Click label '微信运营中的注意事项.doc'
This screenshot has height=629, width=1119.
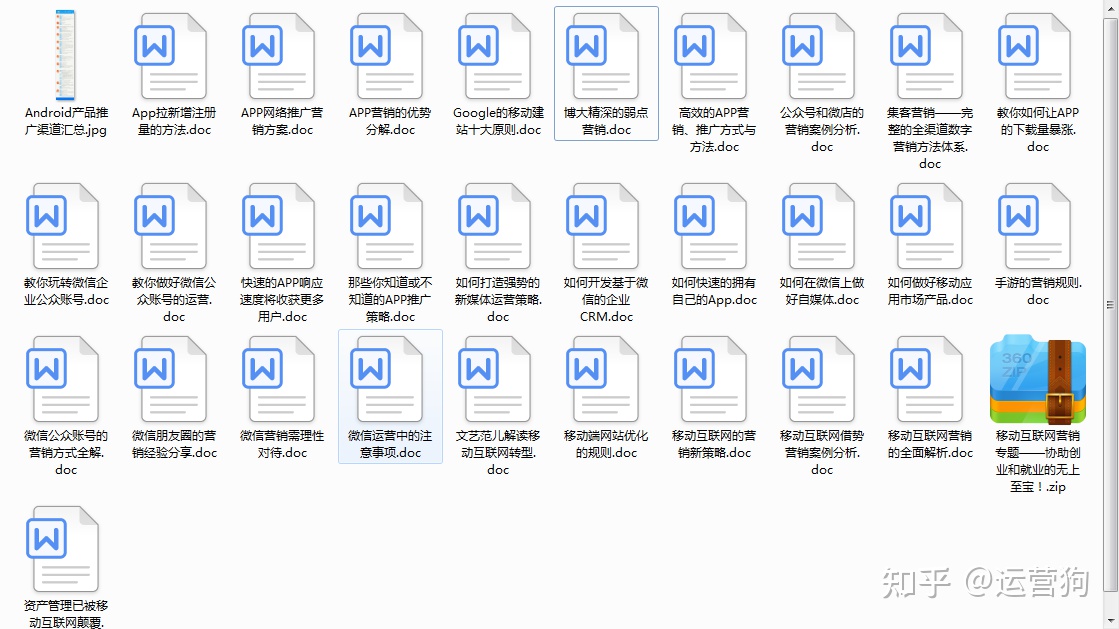(390, 444)
